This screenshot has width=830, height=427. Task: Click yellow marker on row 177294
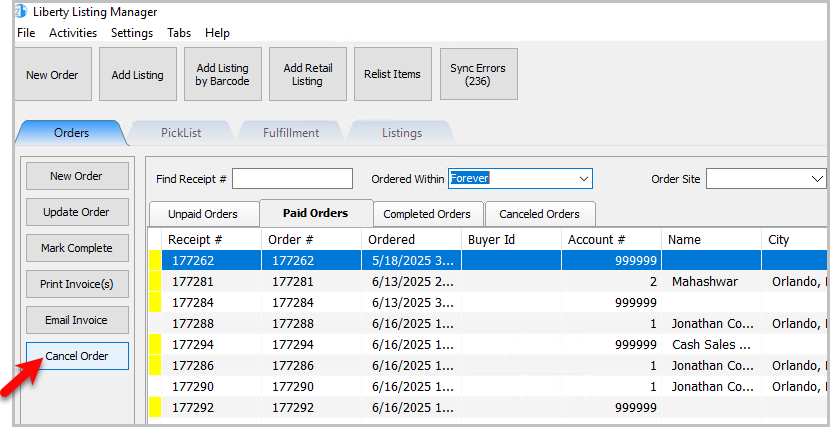[x=156, y=344]
